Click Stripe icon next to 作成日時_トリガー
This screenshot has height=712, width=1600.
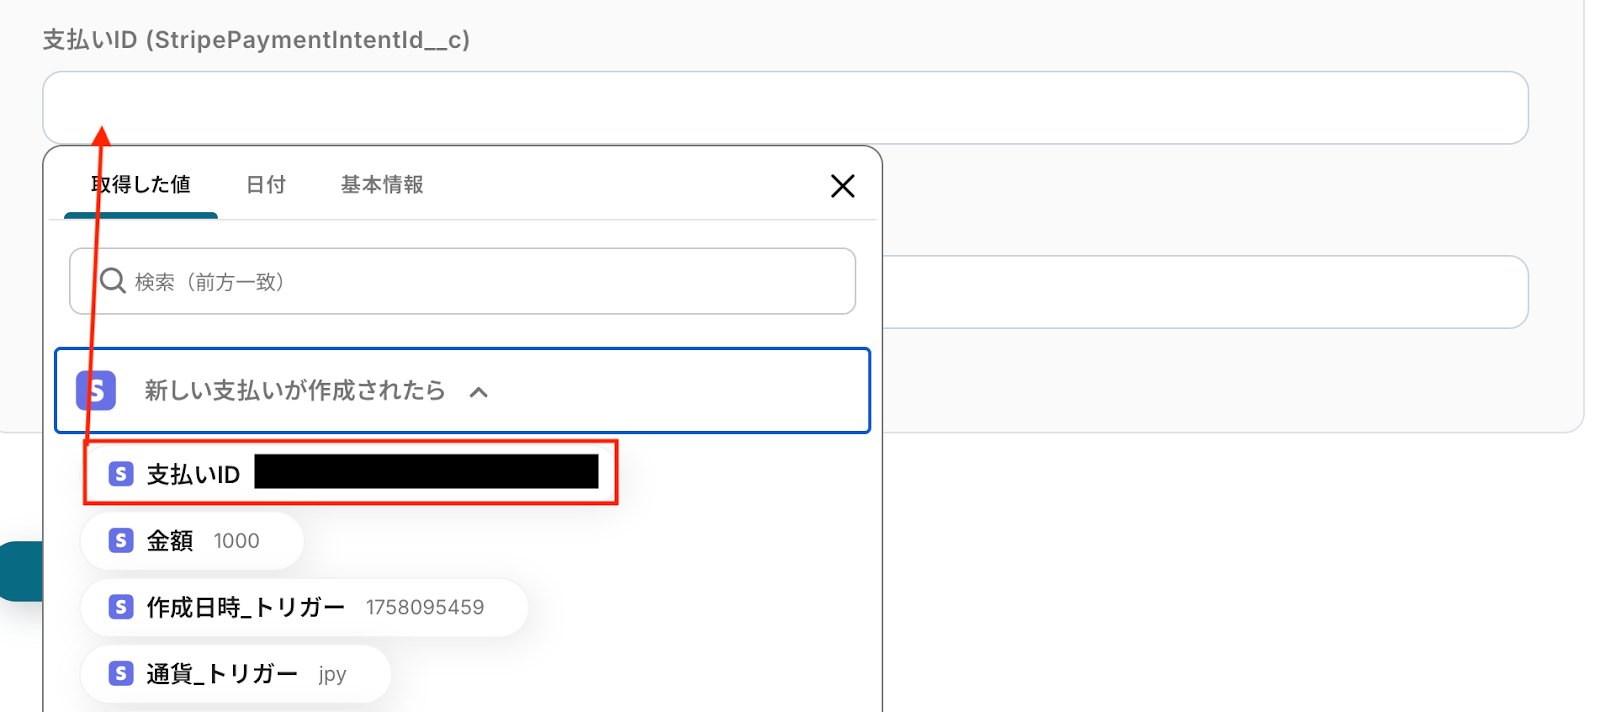(121, 607)
